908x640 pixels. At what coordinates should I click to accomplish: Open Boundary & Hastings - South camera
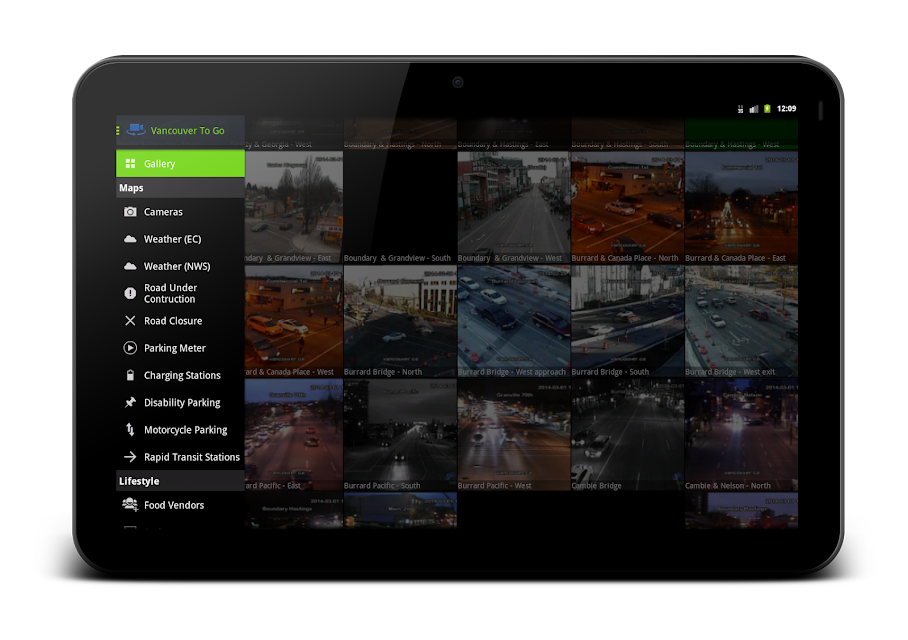[628, 134]
